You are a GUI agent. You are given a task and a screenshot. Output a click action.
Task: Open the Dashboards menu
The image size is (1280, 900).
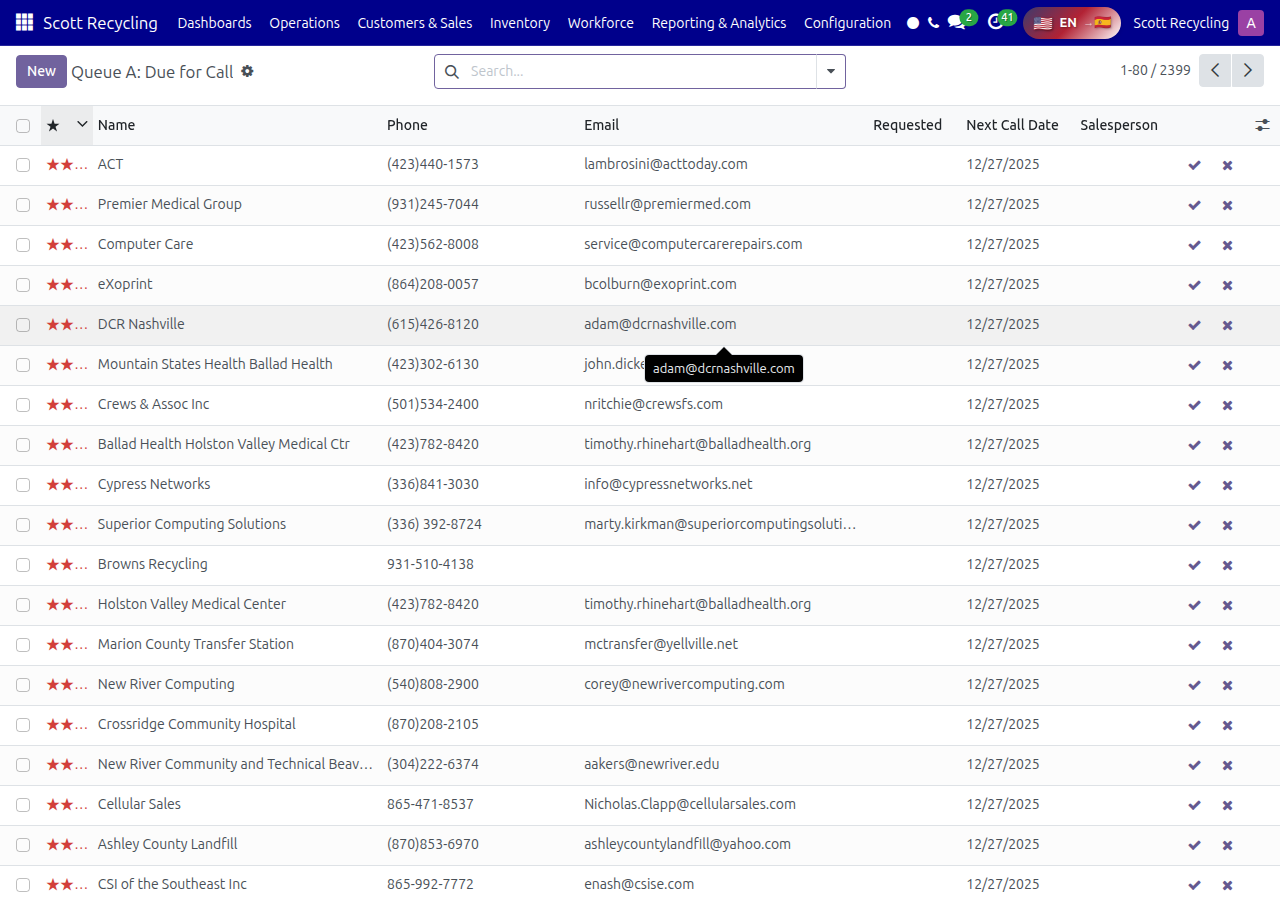click(x=214, y=23)
